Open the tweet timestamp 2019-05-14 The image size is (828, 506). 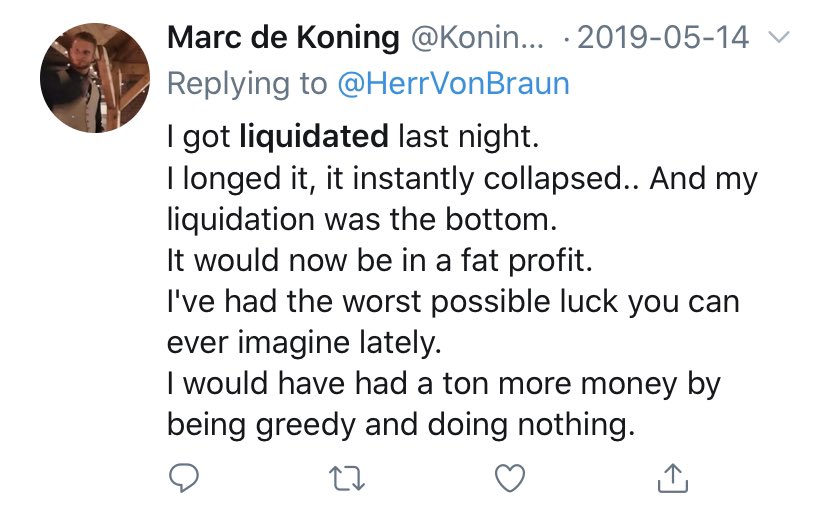(x=663, y=38)
